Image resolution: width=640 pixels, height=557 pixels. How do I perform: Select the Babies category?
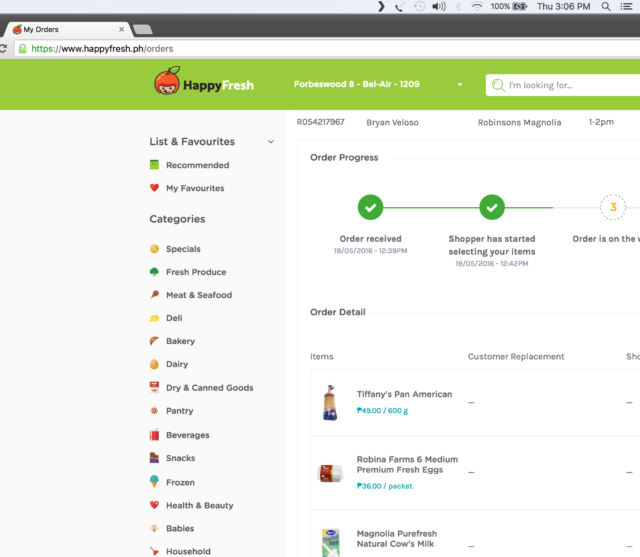[180, 528]
